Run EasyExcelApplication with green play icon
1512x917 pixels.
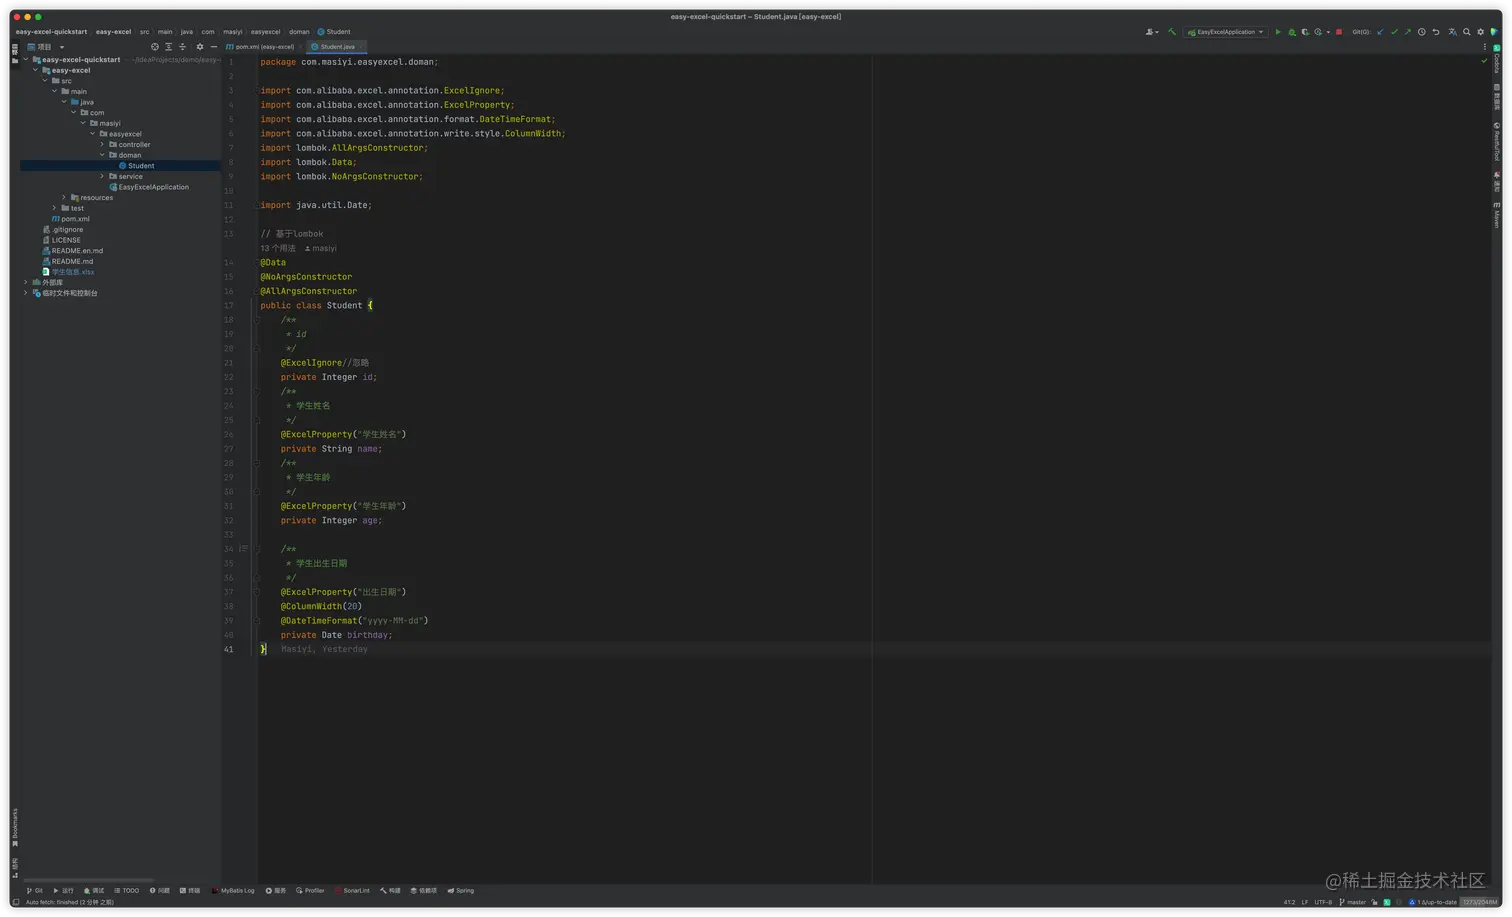coord(1278,32)
